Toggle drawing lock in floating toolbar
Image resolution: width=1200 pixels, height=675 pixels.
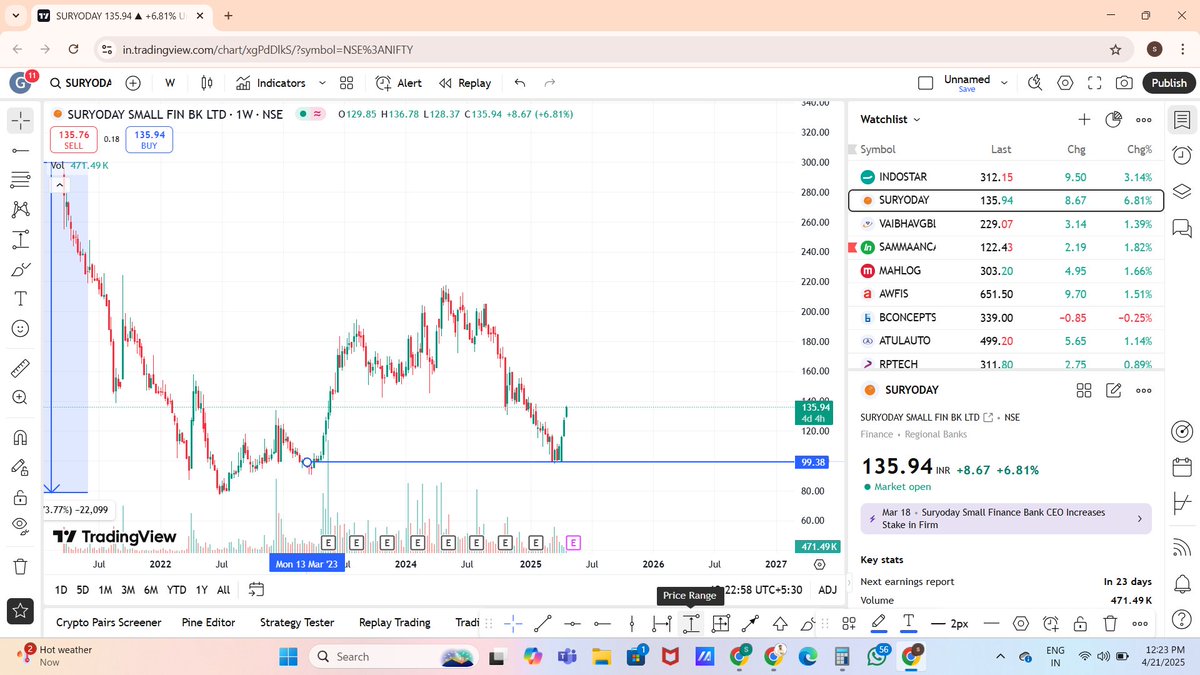coord(1080,623)
